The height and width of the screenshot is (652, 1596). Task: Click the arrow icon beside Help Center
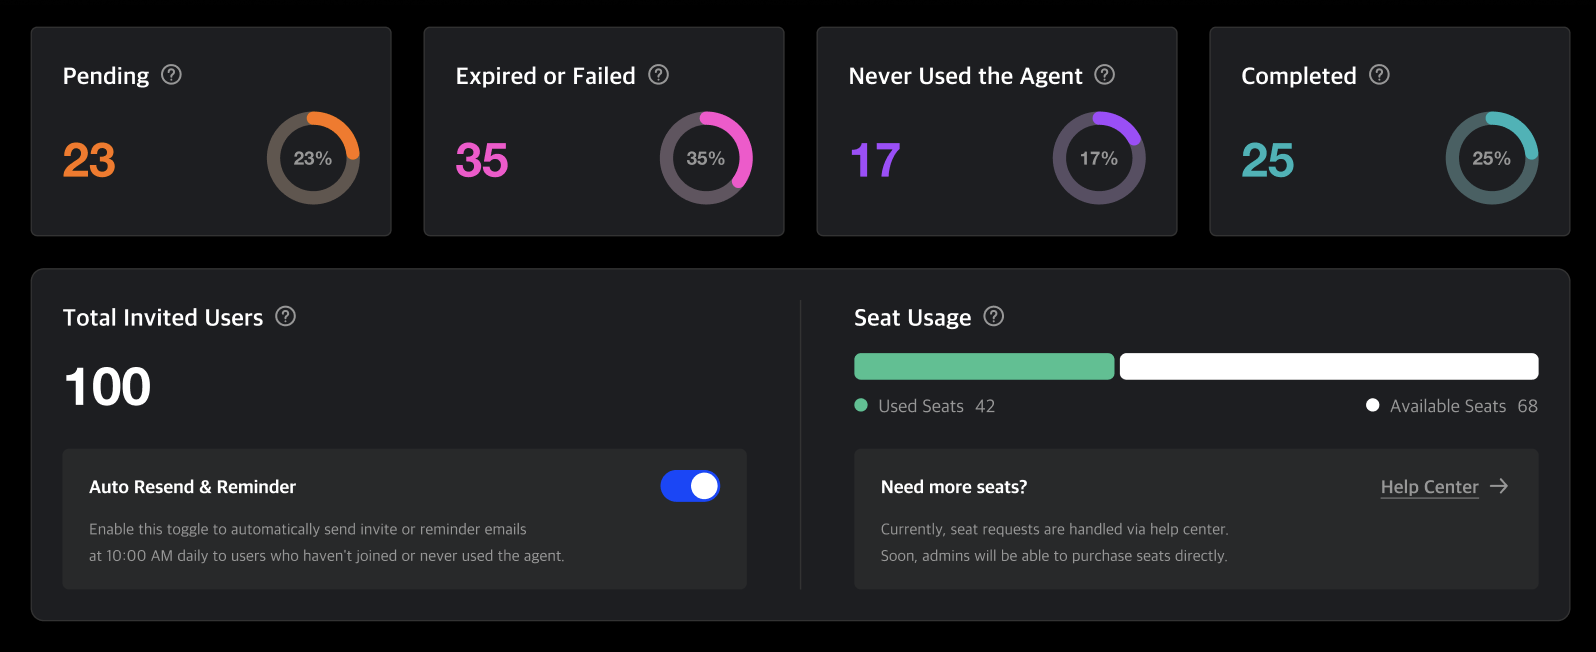point(1499,486)
